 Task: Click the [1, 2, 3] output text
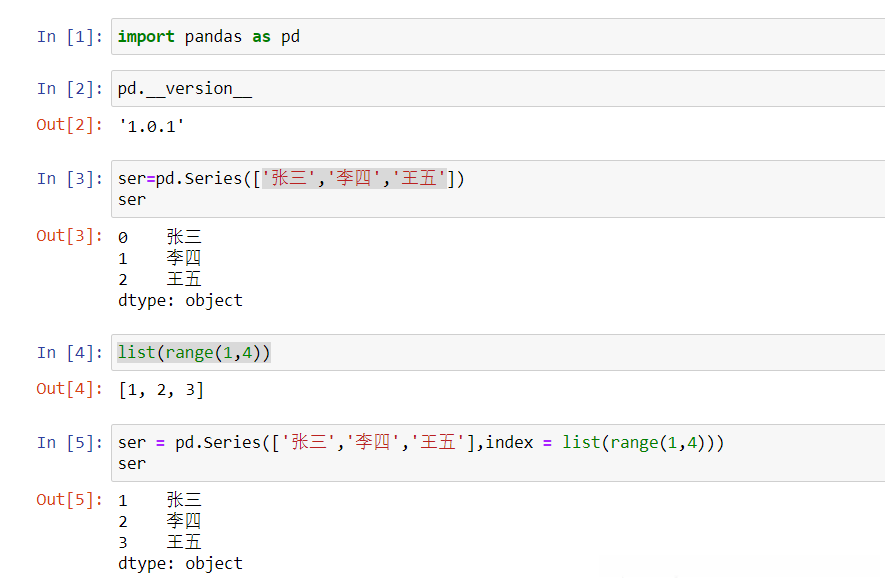(160, 390)
